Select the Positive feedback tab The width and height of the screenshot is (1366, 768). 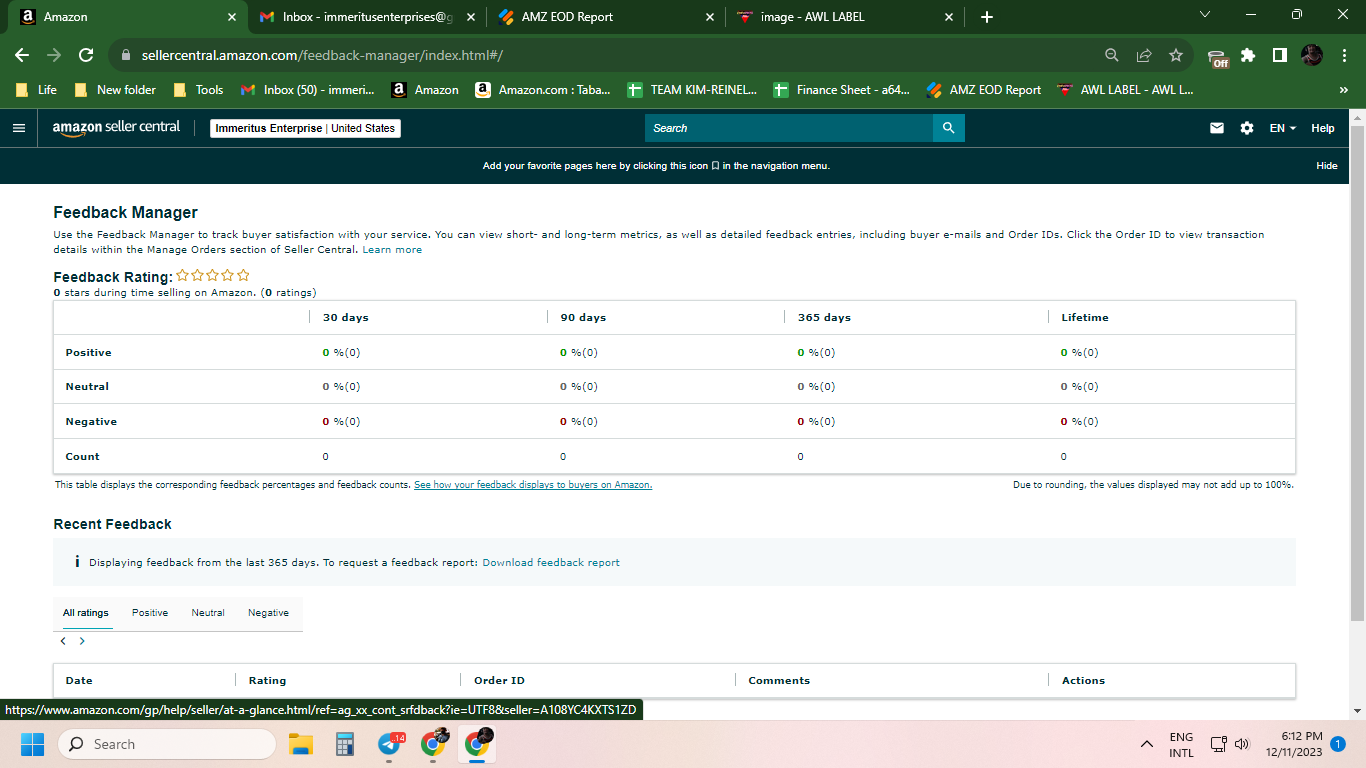coord(150,613)
